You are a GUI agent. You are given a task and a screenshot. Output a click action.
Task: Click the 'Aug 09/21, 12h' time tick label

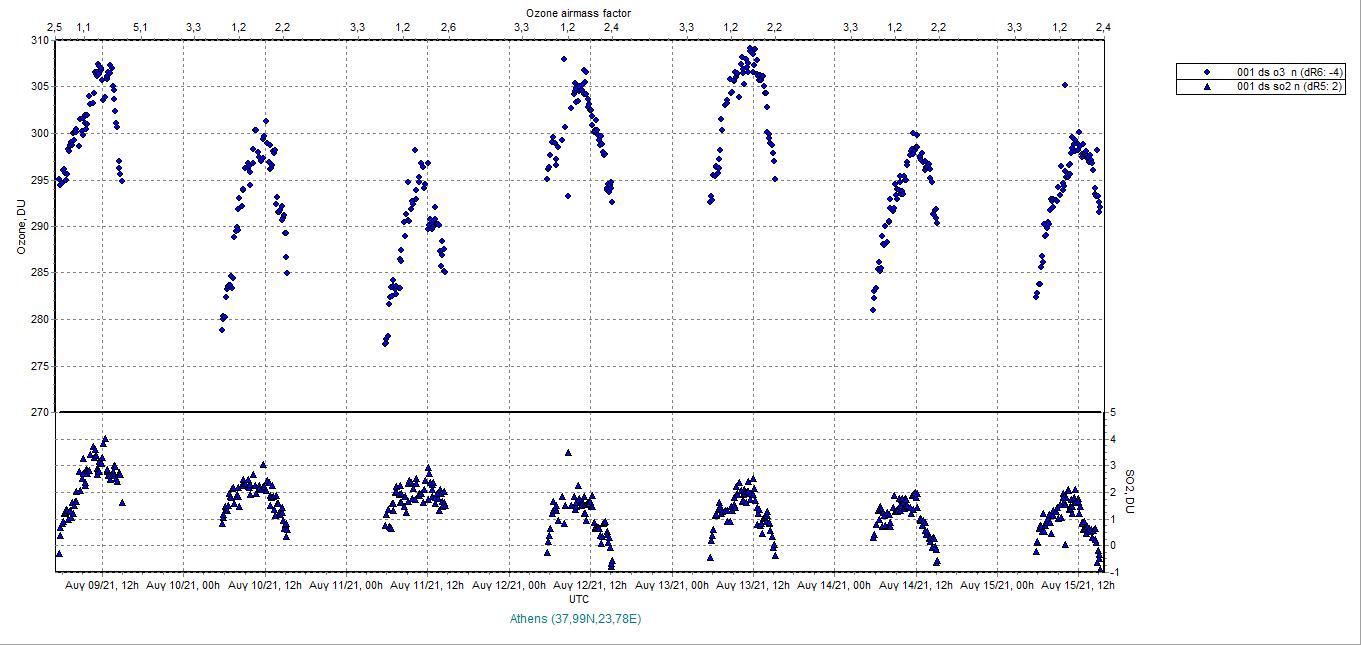click(x=101, y=585)
